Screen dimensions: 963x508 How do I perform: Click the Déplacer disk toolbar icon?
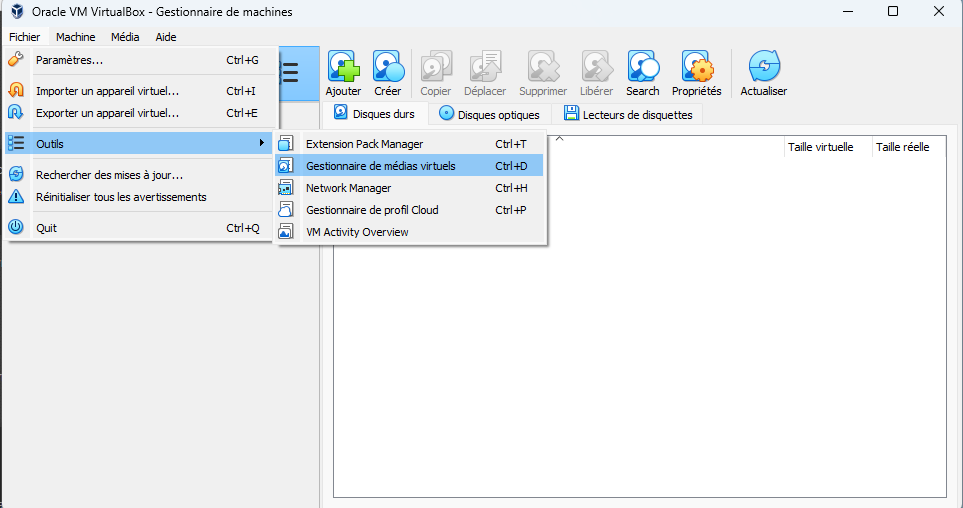[x=485, y=66]
